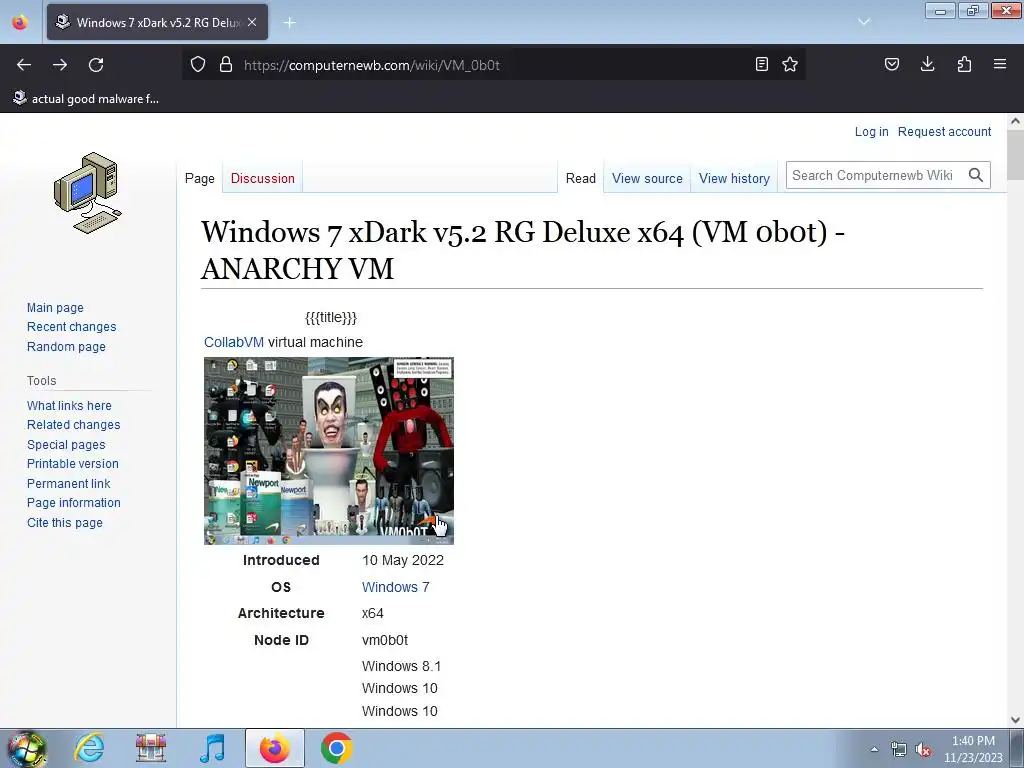
Task: Open the shop-stall icon on taskbar
Action: (x=151, y=748)
